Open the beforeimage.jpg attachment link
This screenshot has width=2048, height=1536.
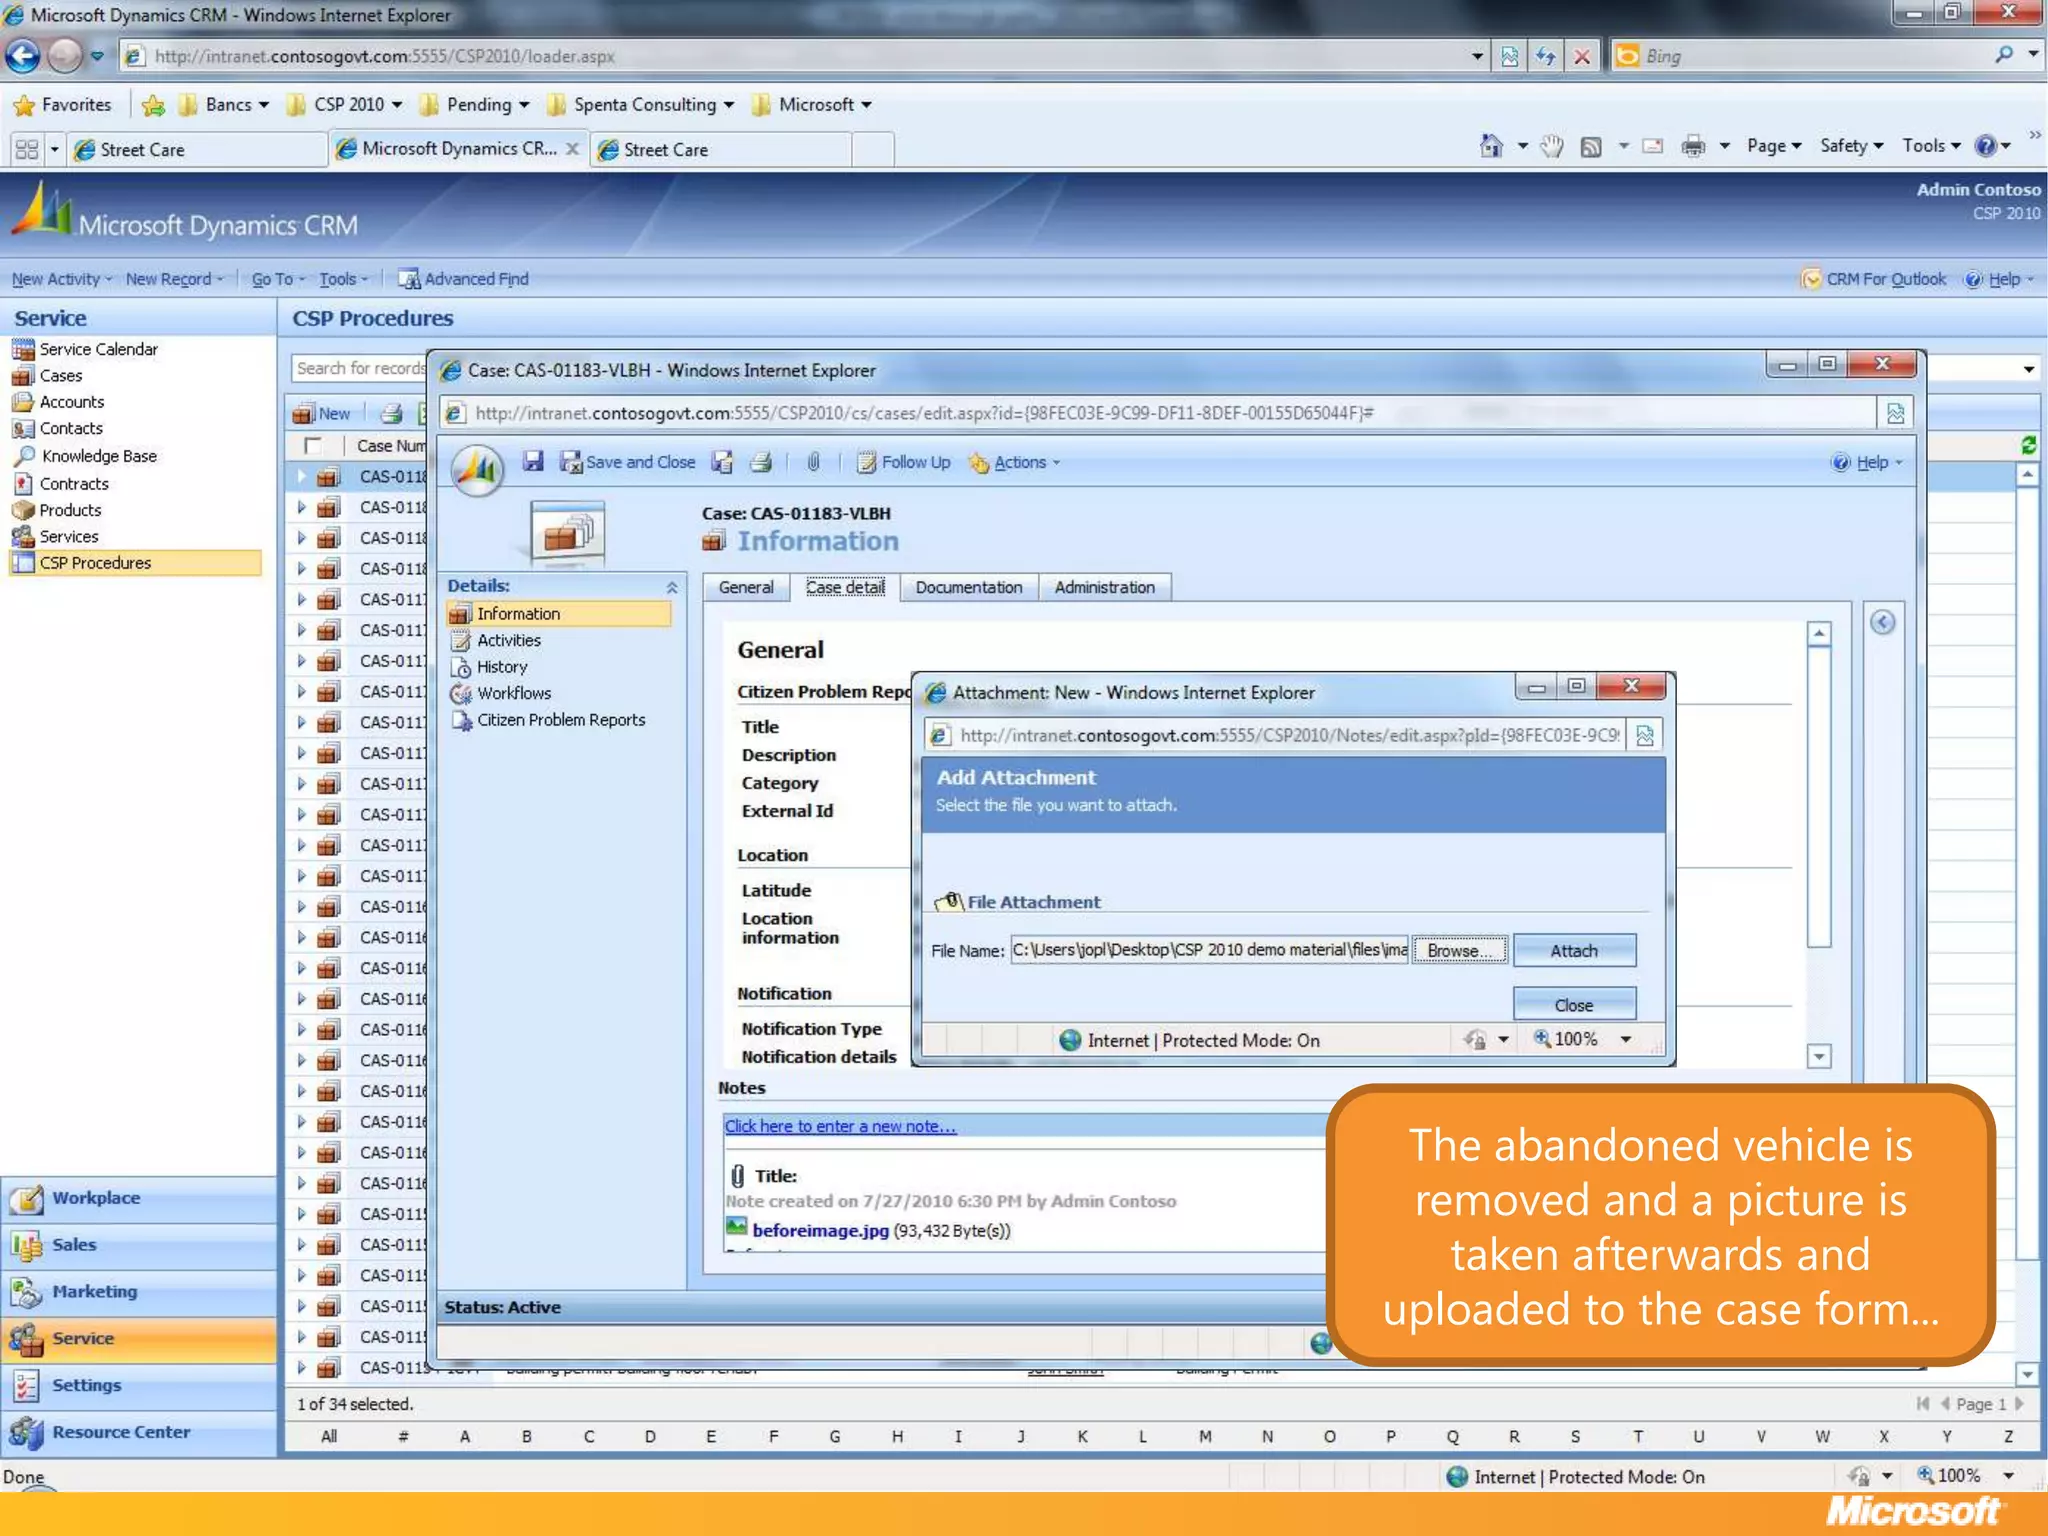coord(820,1230)
